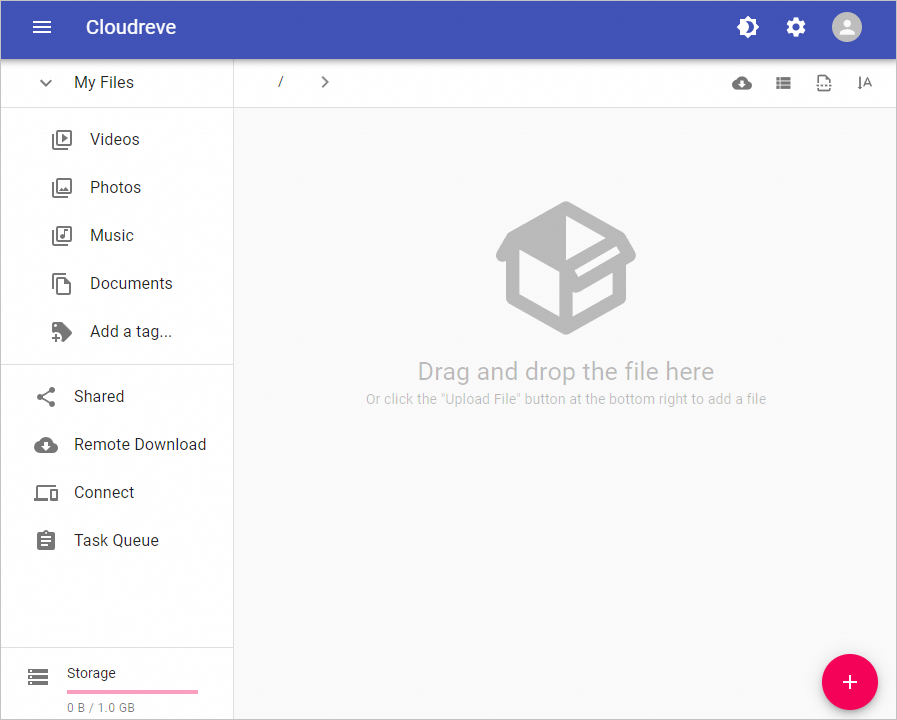The height and width of the screenshot is (720, 897).
Task: Click the add tag icon
Action: [62, 332]
